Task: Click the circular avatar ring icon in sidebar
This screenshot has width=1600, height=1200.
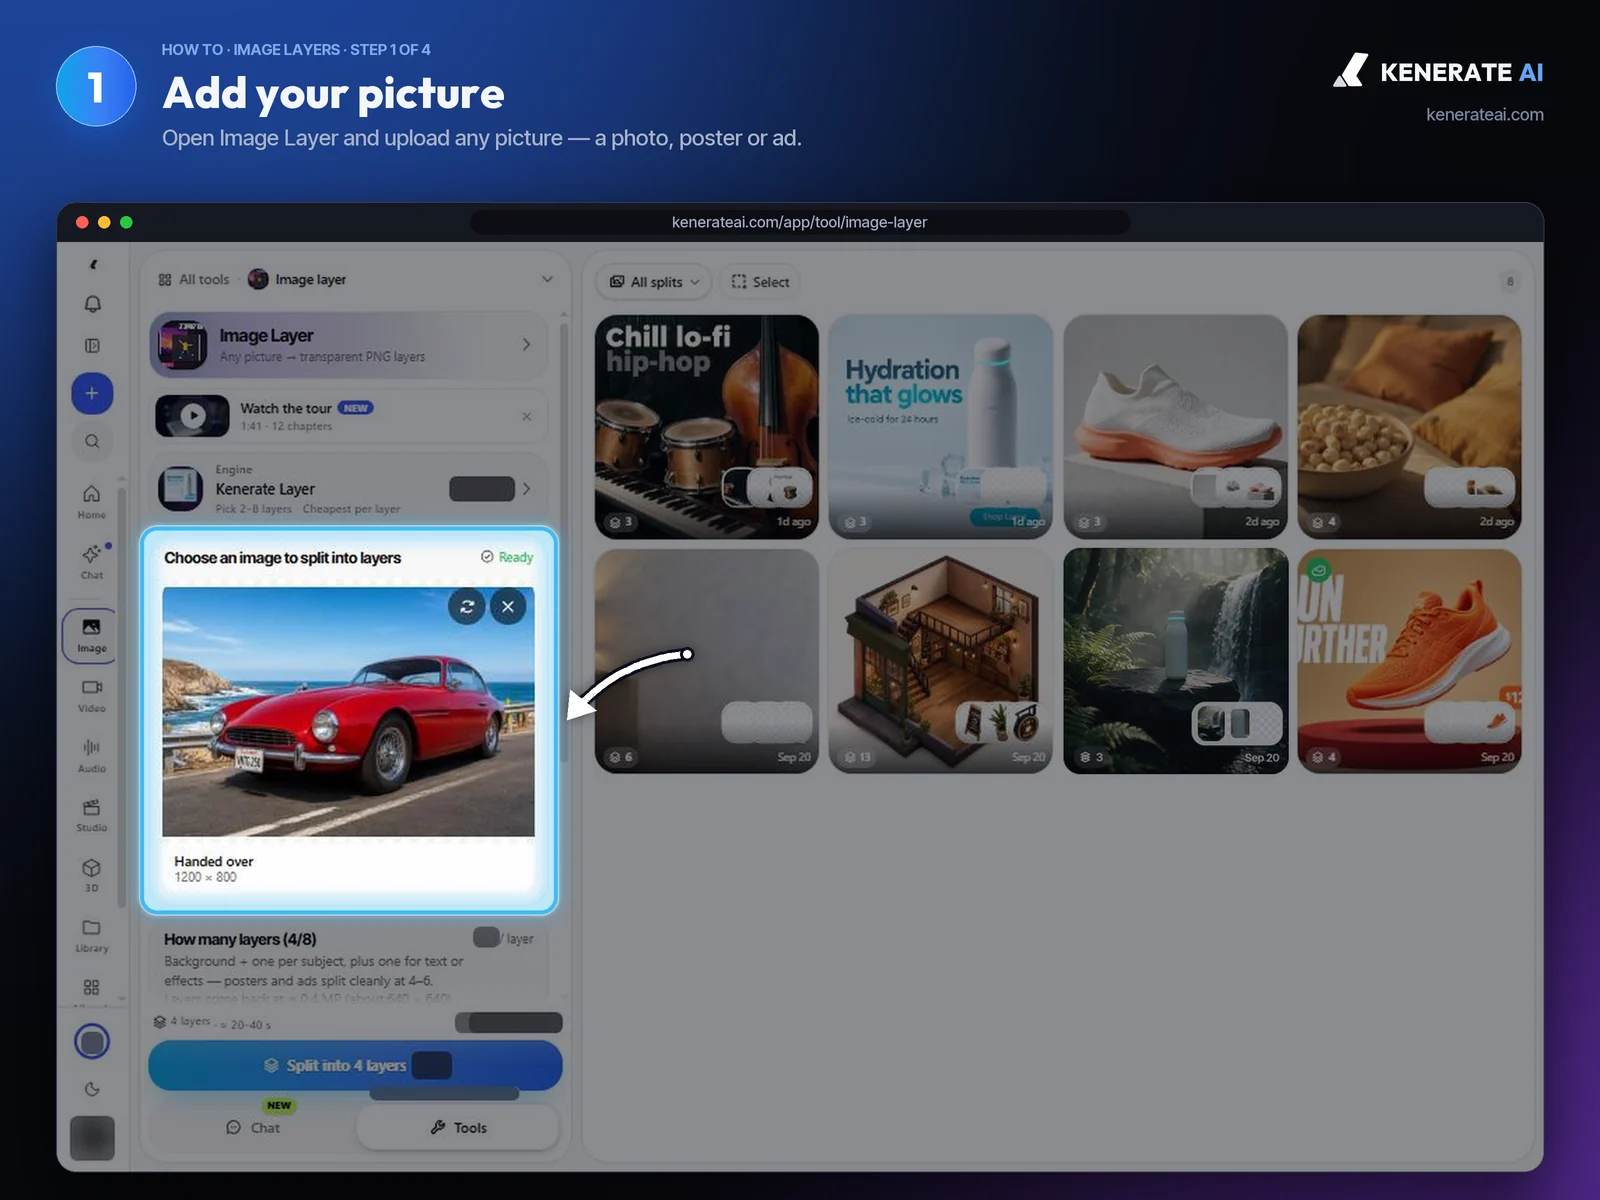Action: pyautogui.click(x=92, y=1042)
